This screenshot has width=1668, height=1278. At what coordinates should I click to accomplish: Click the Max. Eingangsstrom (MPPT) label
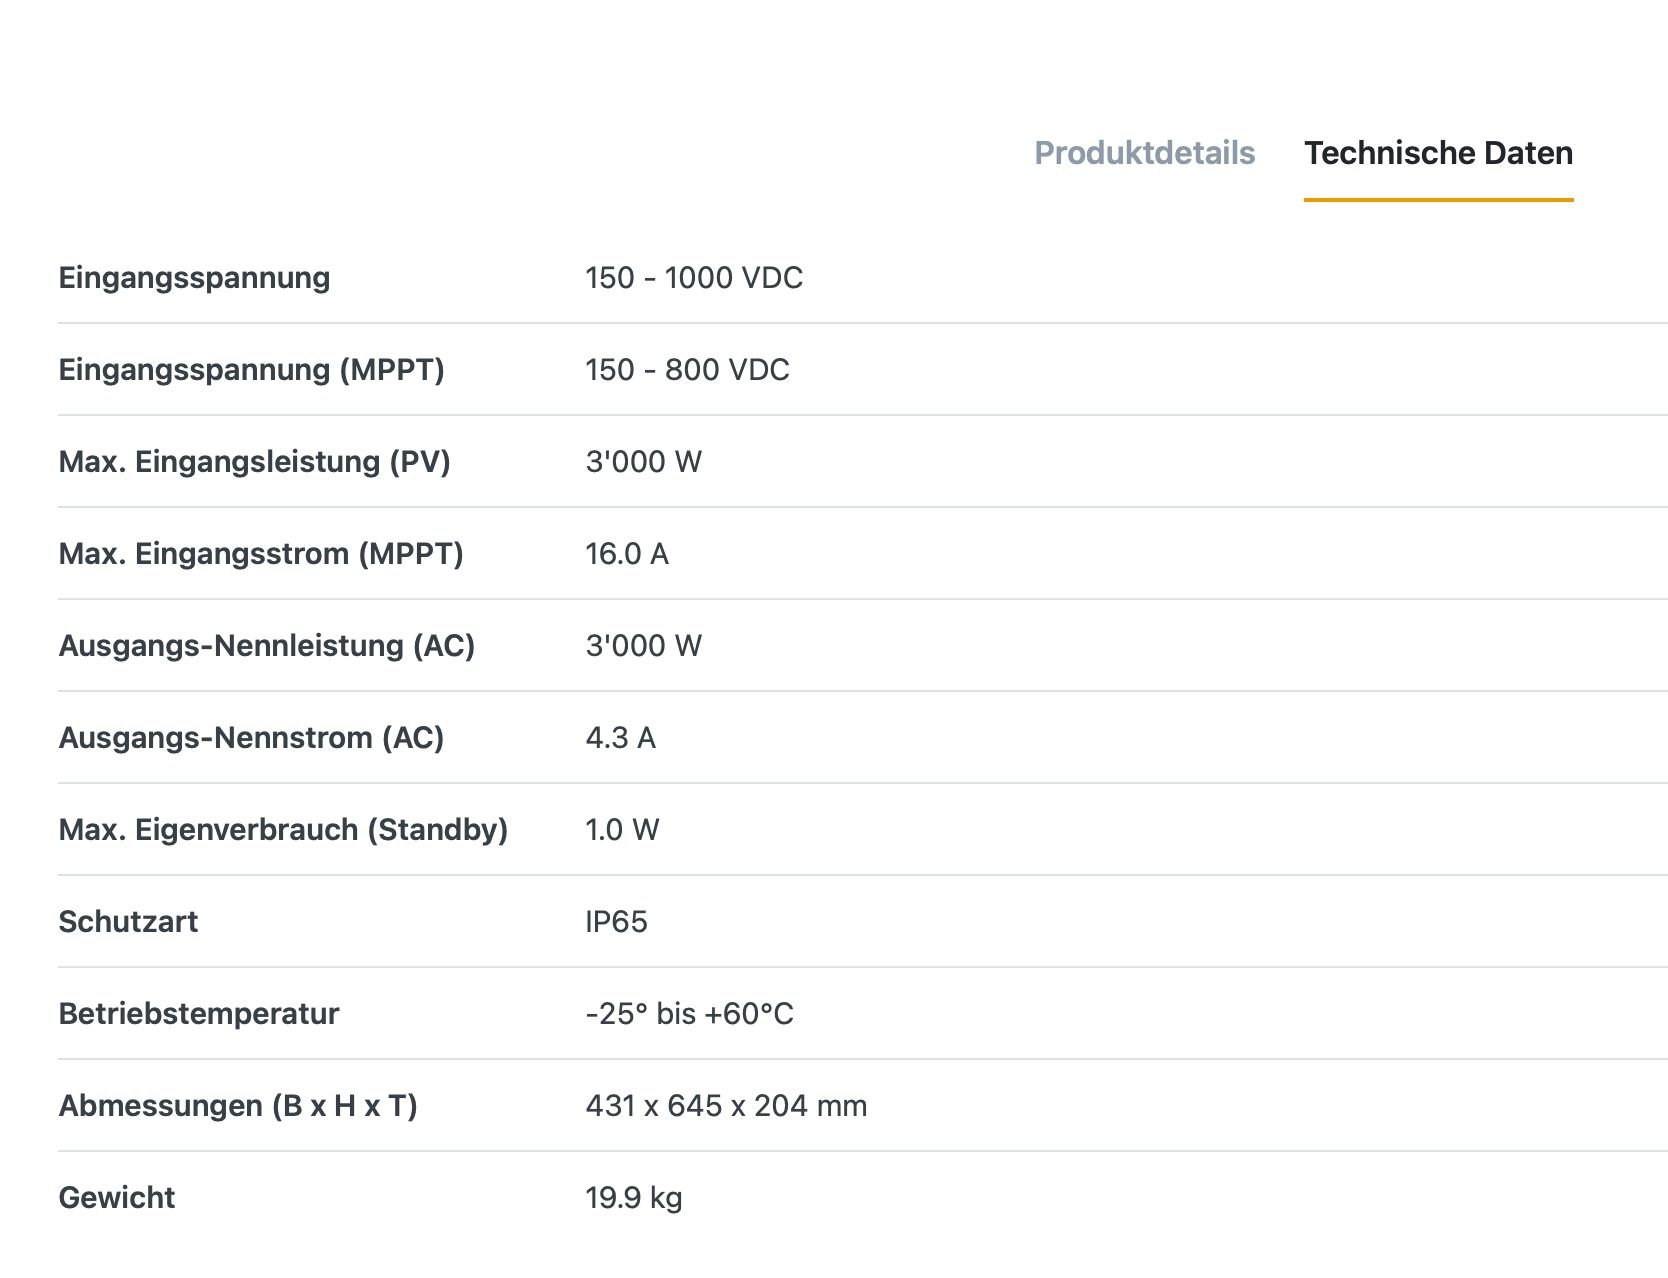tap(261, 554)
